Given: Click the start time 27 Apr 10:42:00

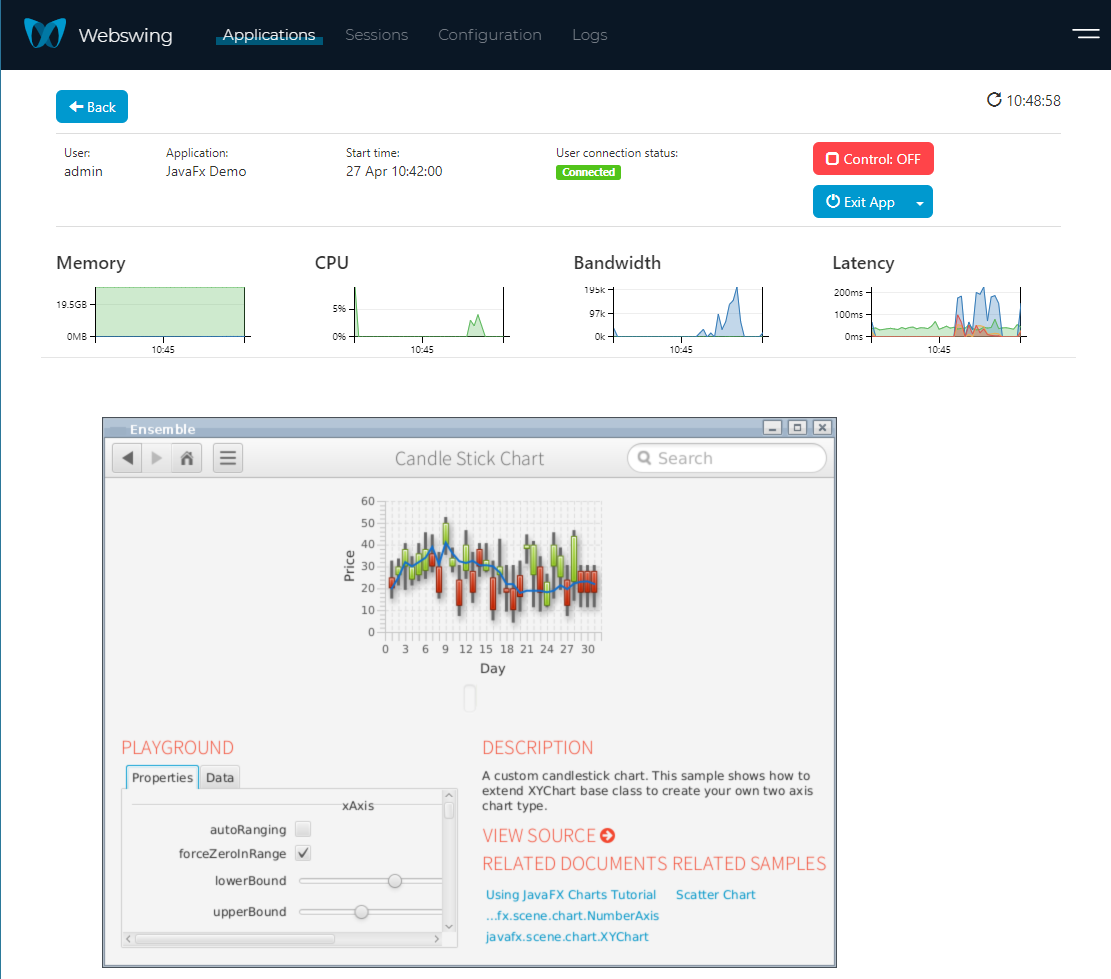Looking at the screenshot, I should coord(394,171).
